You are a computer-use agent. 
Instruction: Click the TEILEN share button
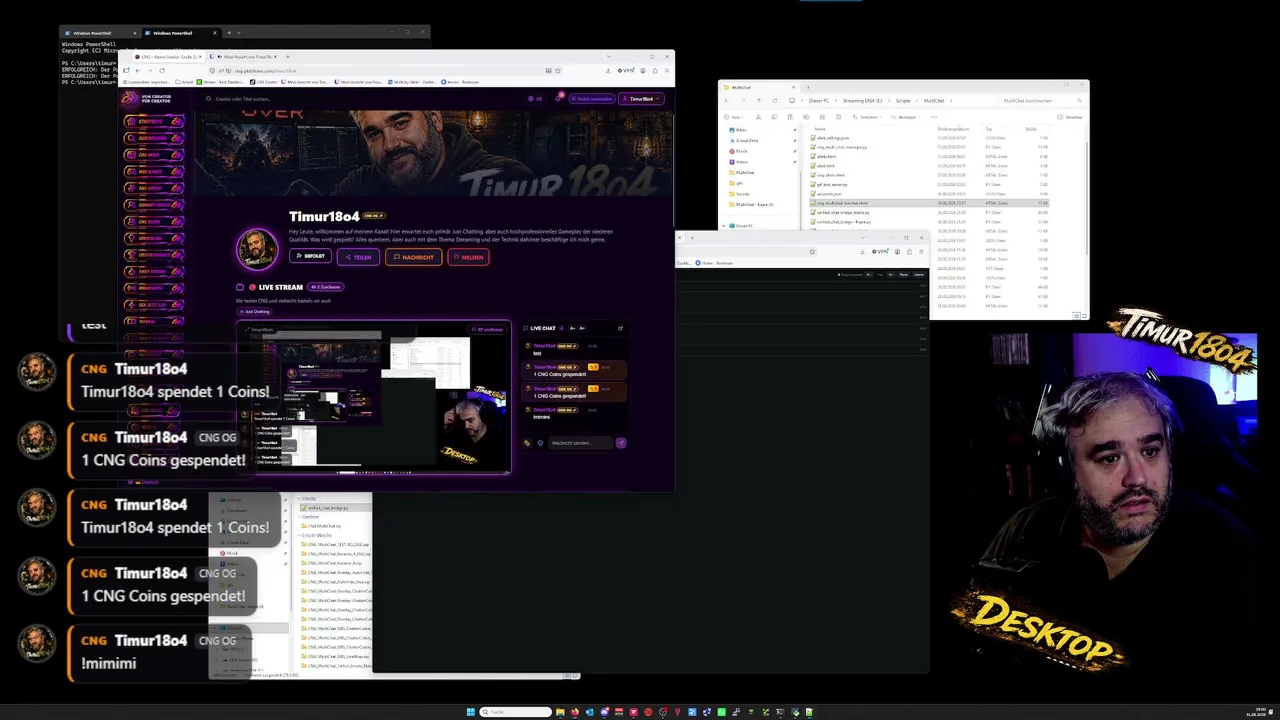[358, 257]
